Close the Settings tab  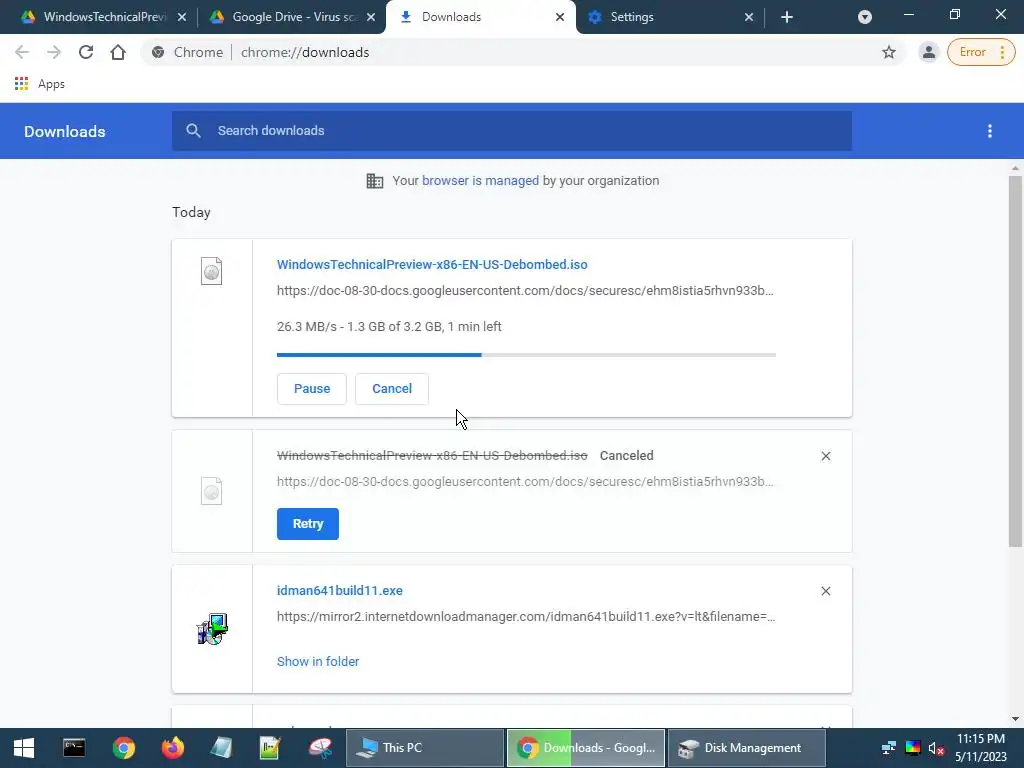click(749, 17)
